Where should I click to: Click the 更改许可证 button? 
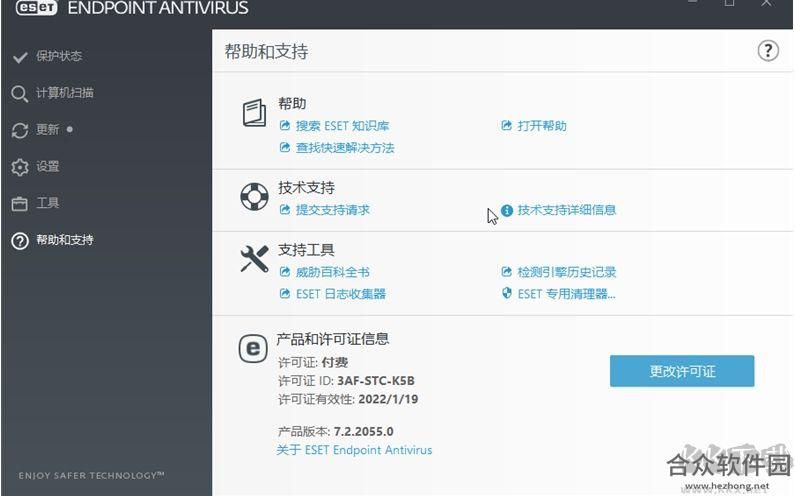click(x=682, y=371)
